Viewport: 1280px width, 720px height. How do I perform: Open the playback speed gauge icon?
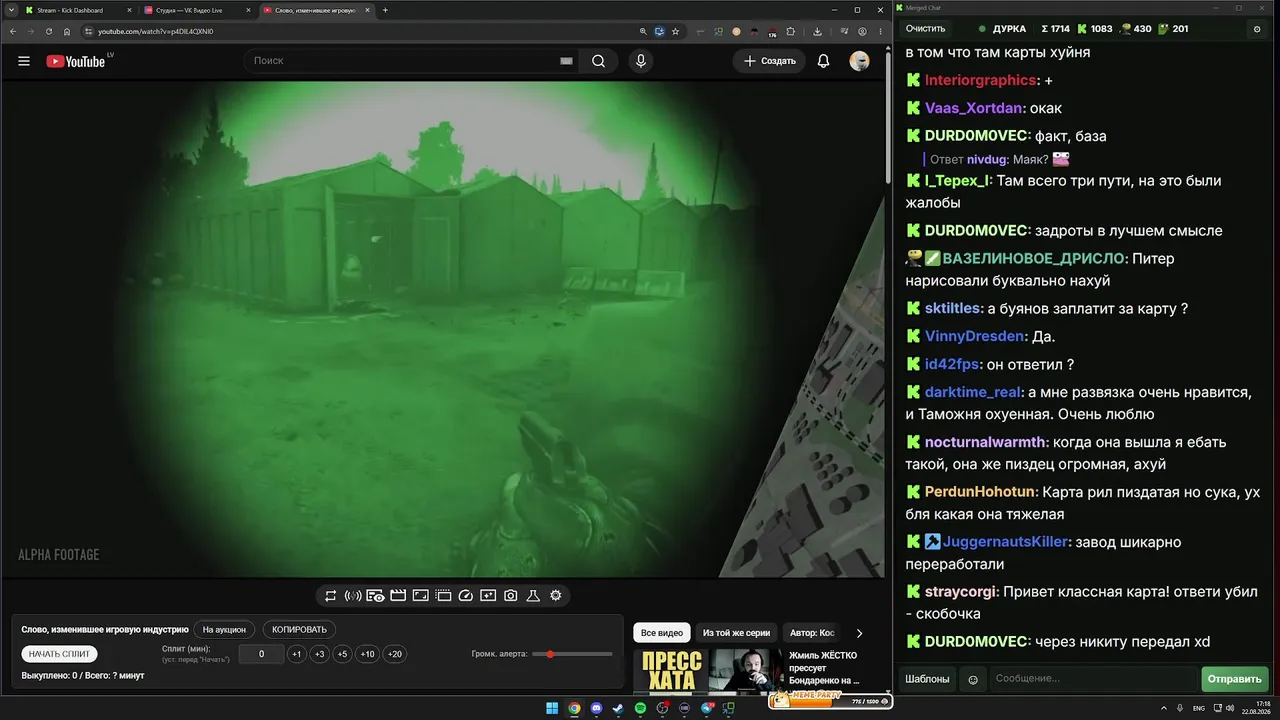(x=465, y=596)
